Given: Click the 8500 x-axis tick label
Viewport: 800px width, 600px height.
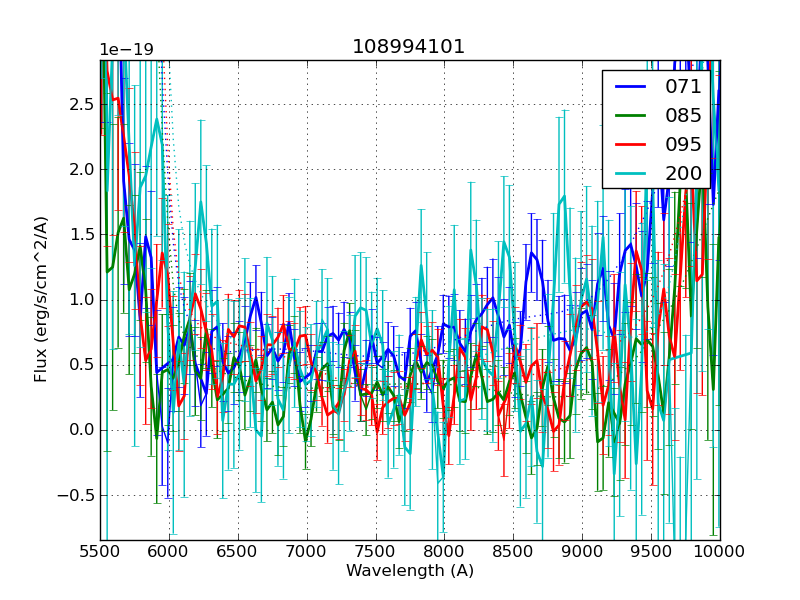Looking at the screenshot, I should coord(514,551).
